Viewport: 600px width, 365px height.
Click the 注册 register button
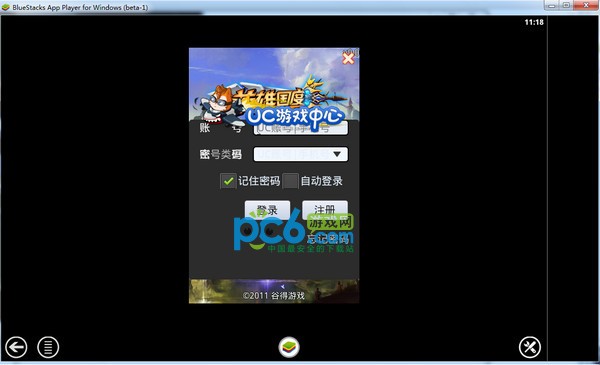[x=325, y=209]
